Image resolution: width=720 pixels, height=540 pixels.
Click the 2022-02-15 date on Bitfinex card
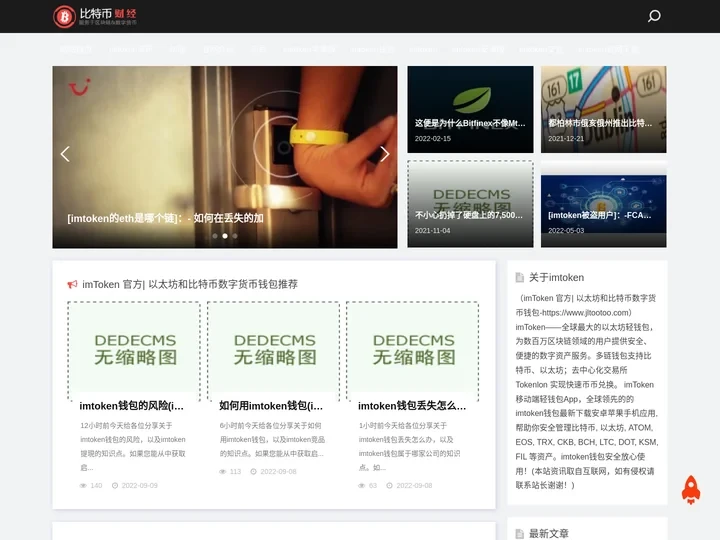[x=433, y=139]
